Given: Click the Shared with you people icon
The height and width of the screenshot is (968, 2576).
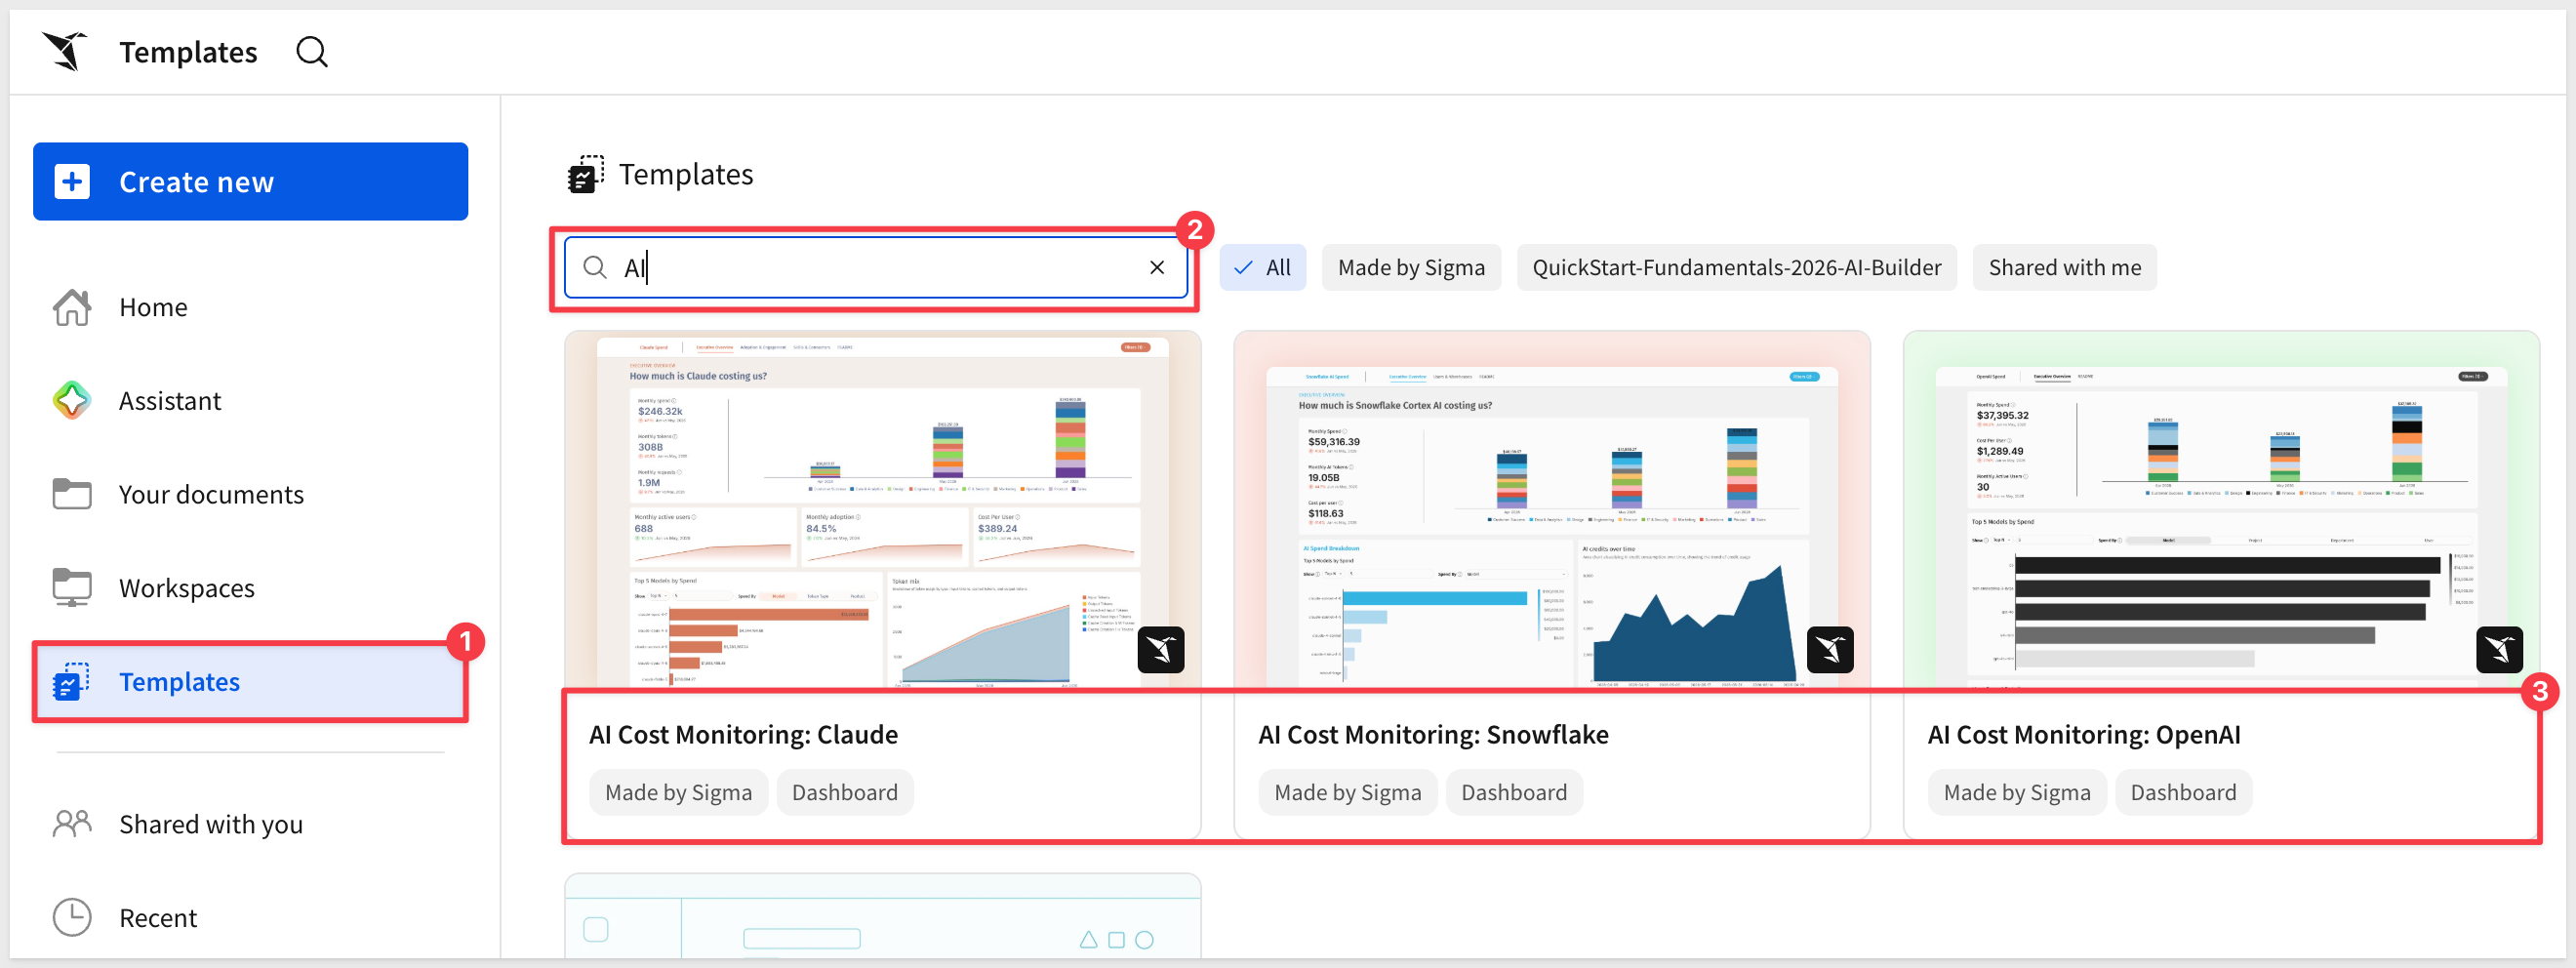Looking at the screenshot, I should [72, 823].
